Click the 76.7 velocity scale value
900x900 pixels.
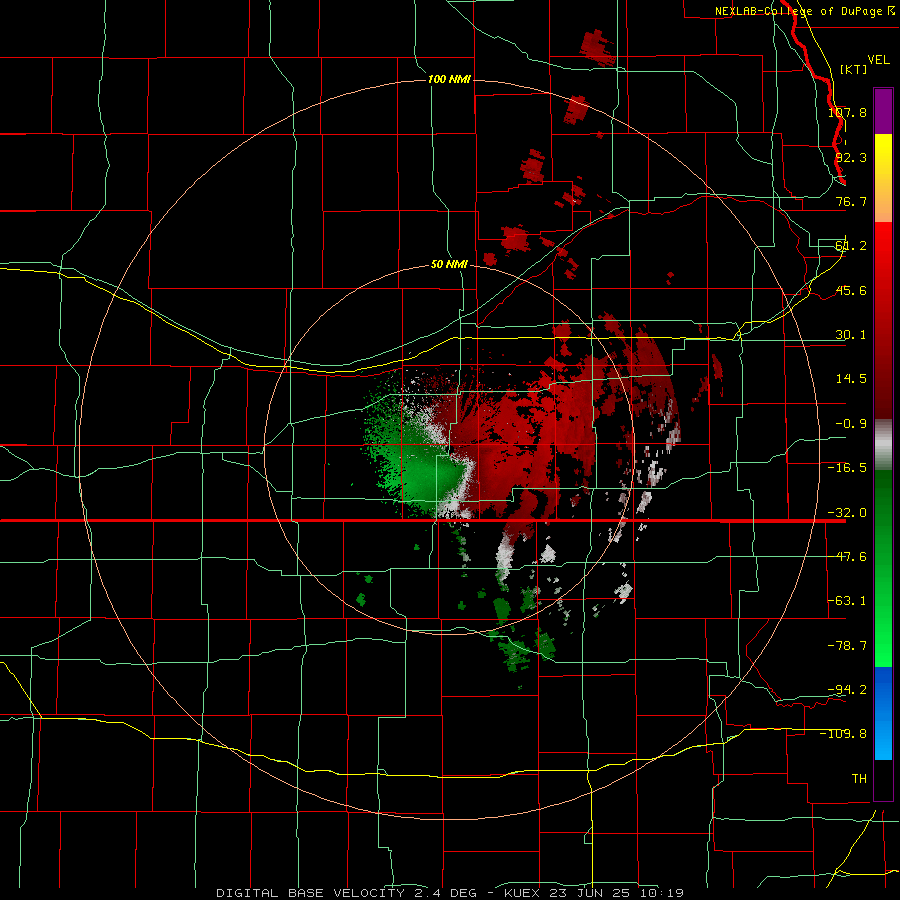(x=851, y=201)
